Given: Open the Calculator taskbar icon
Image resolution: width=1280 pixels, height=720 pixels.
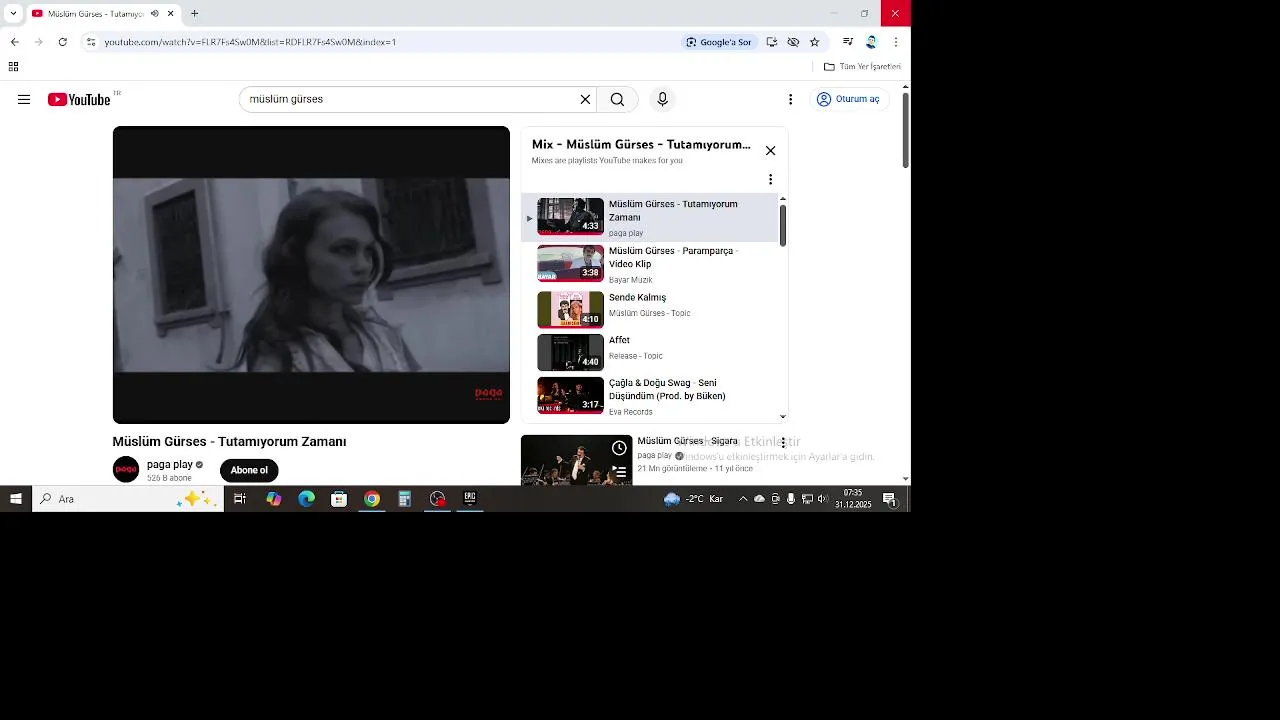Looking at the screenshot, I should [x=405, y=499].
